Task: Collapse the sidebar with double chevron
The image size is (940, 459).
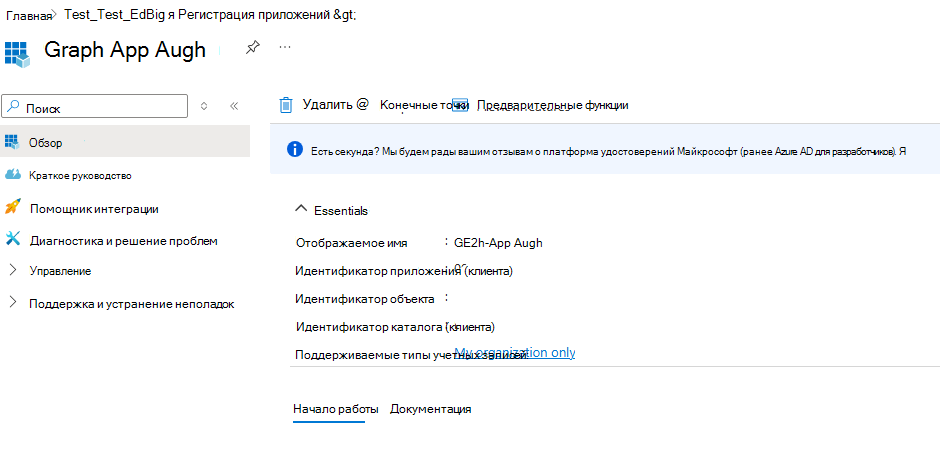Action: [x=234, y=106]
